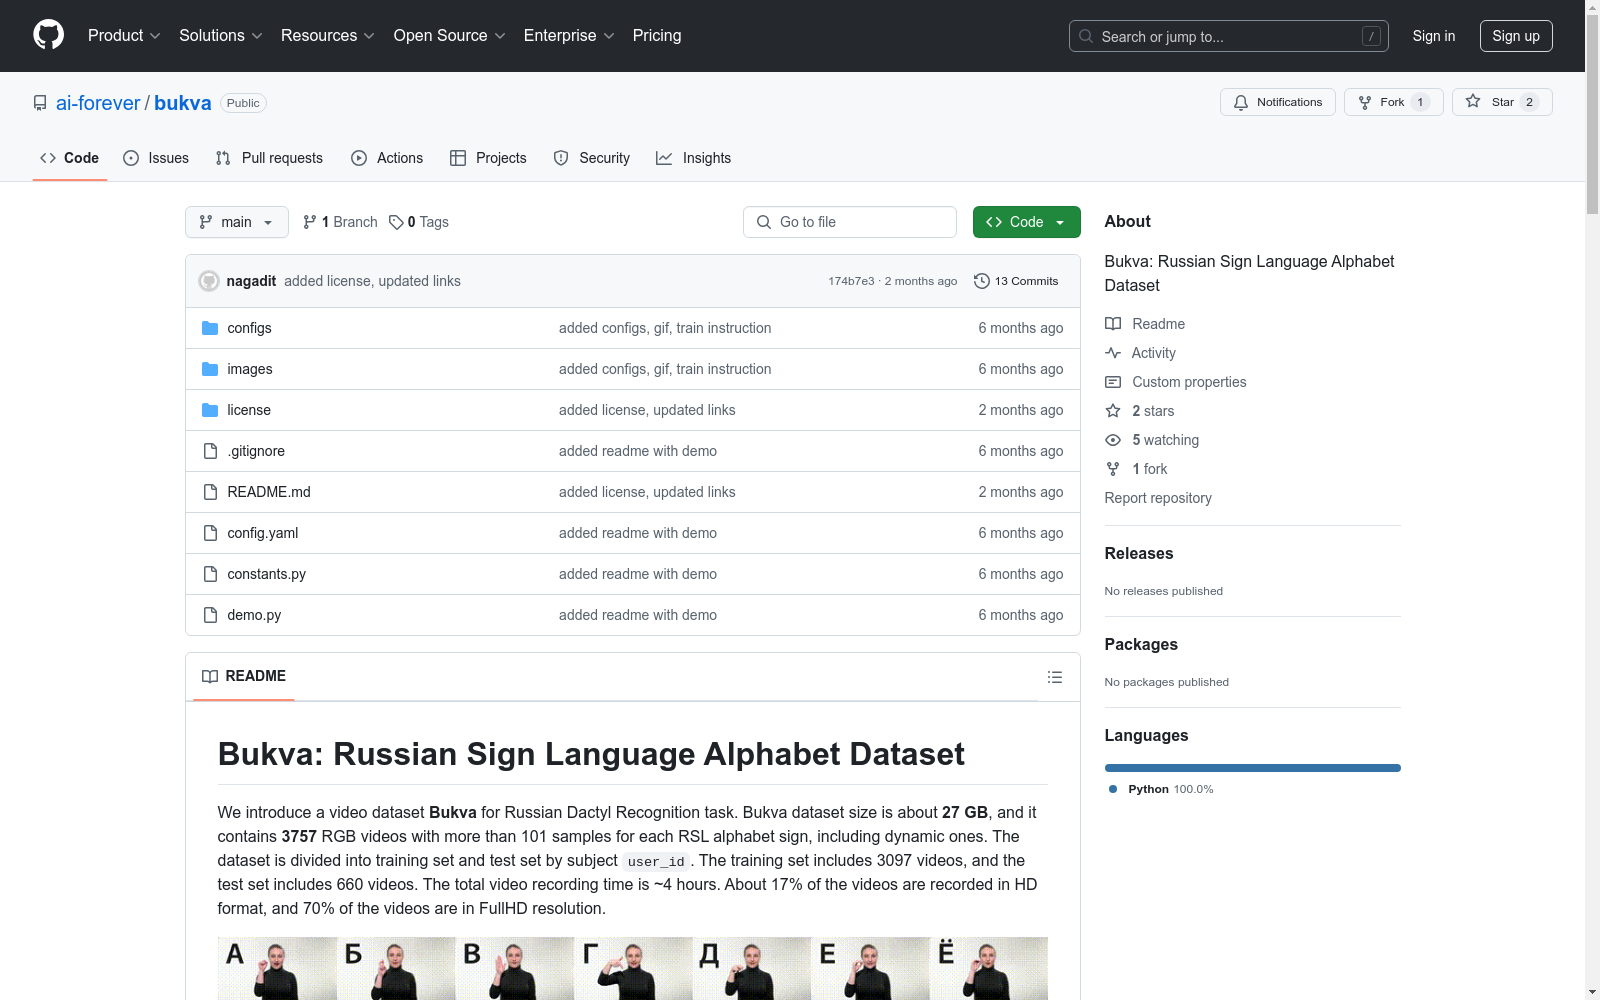1600x1000 pixels.
Task: Expand the Resources menu
Action: [x=328, y=36]
